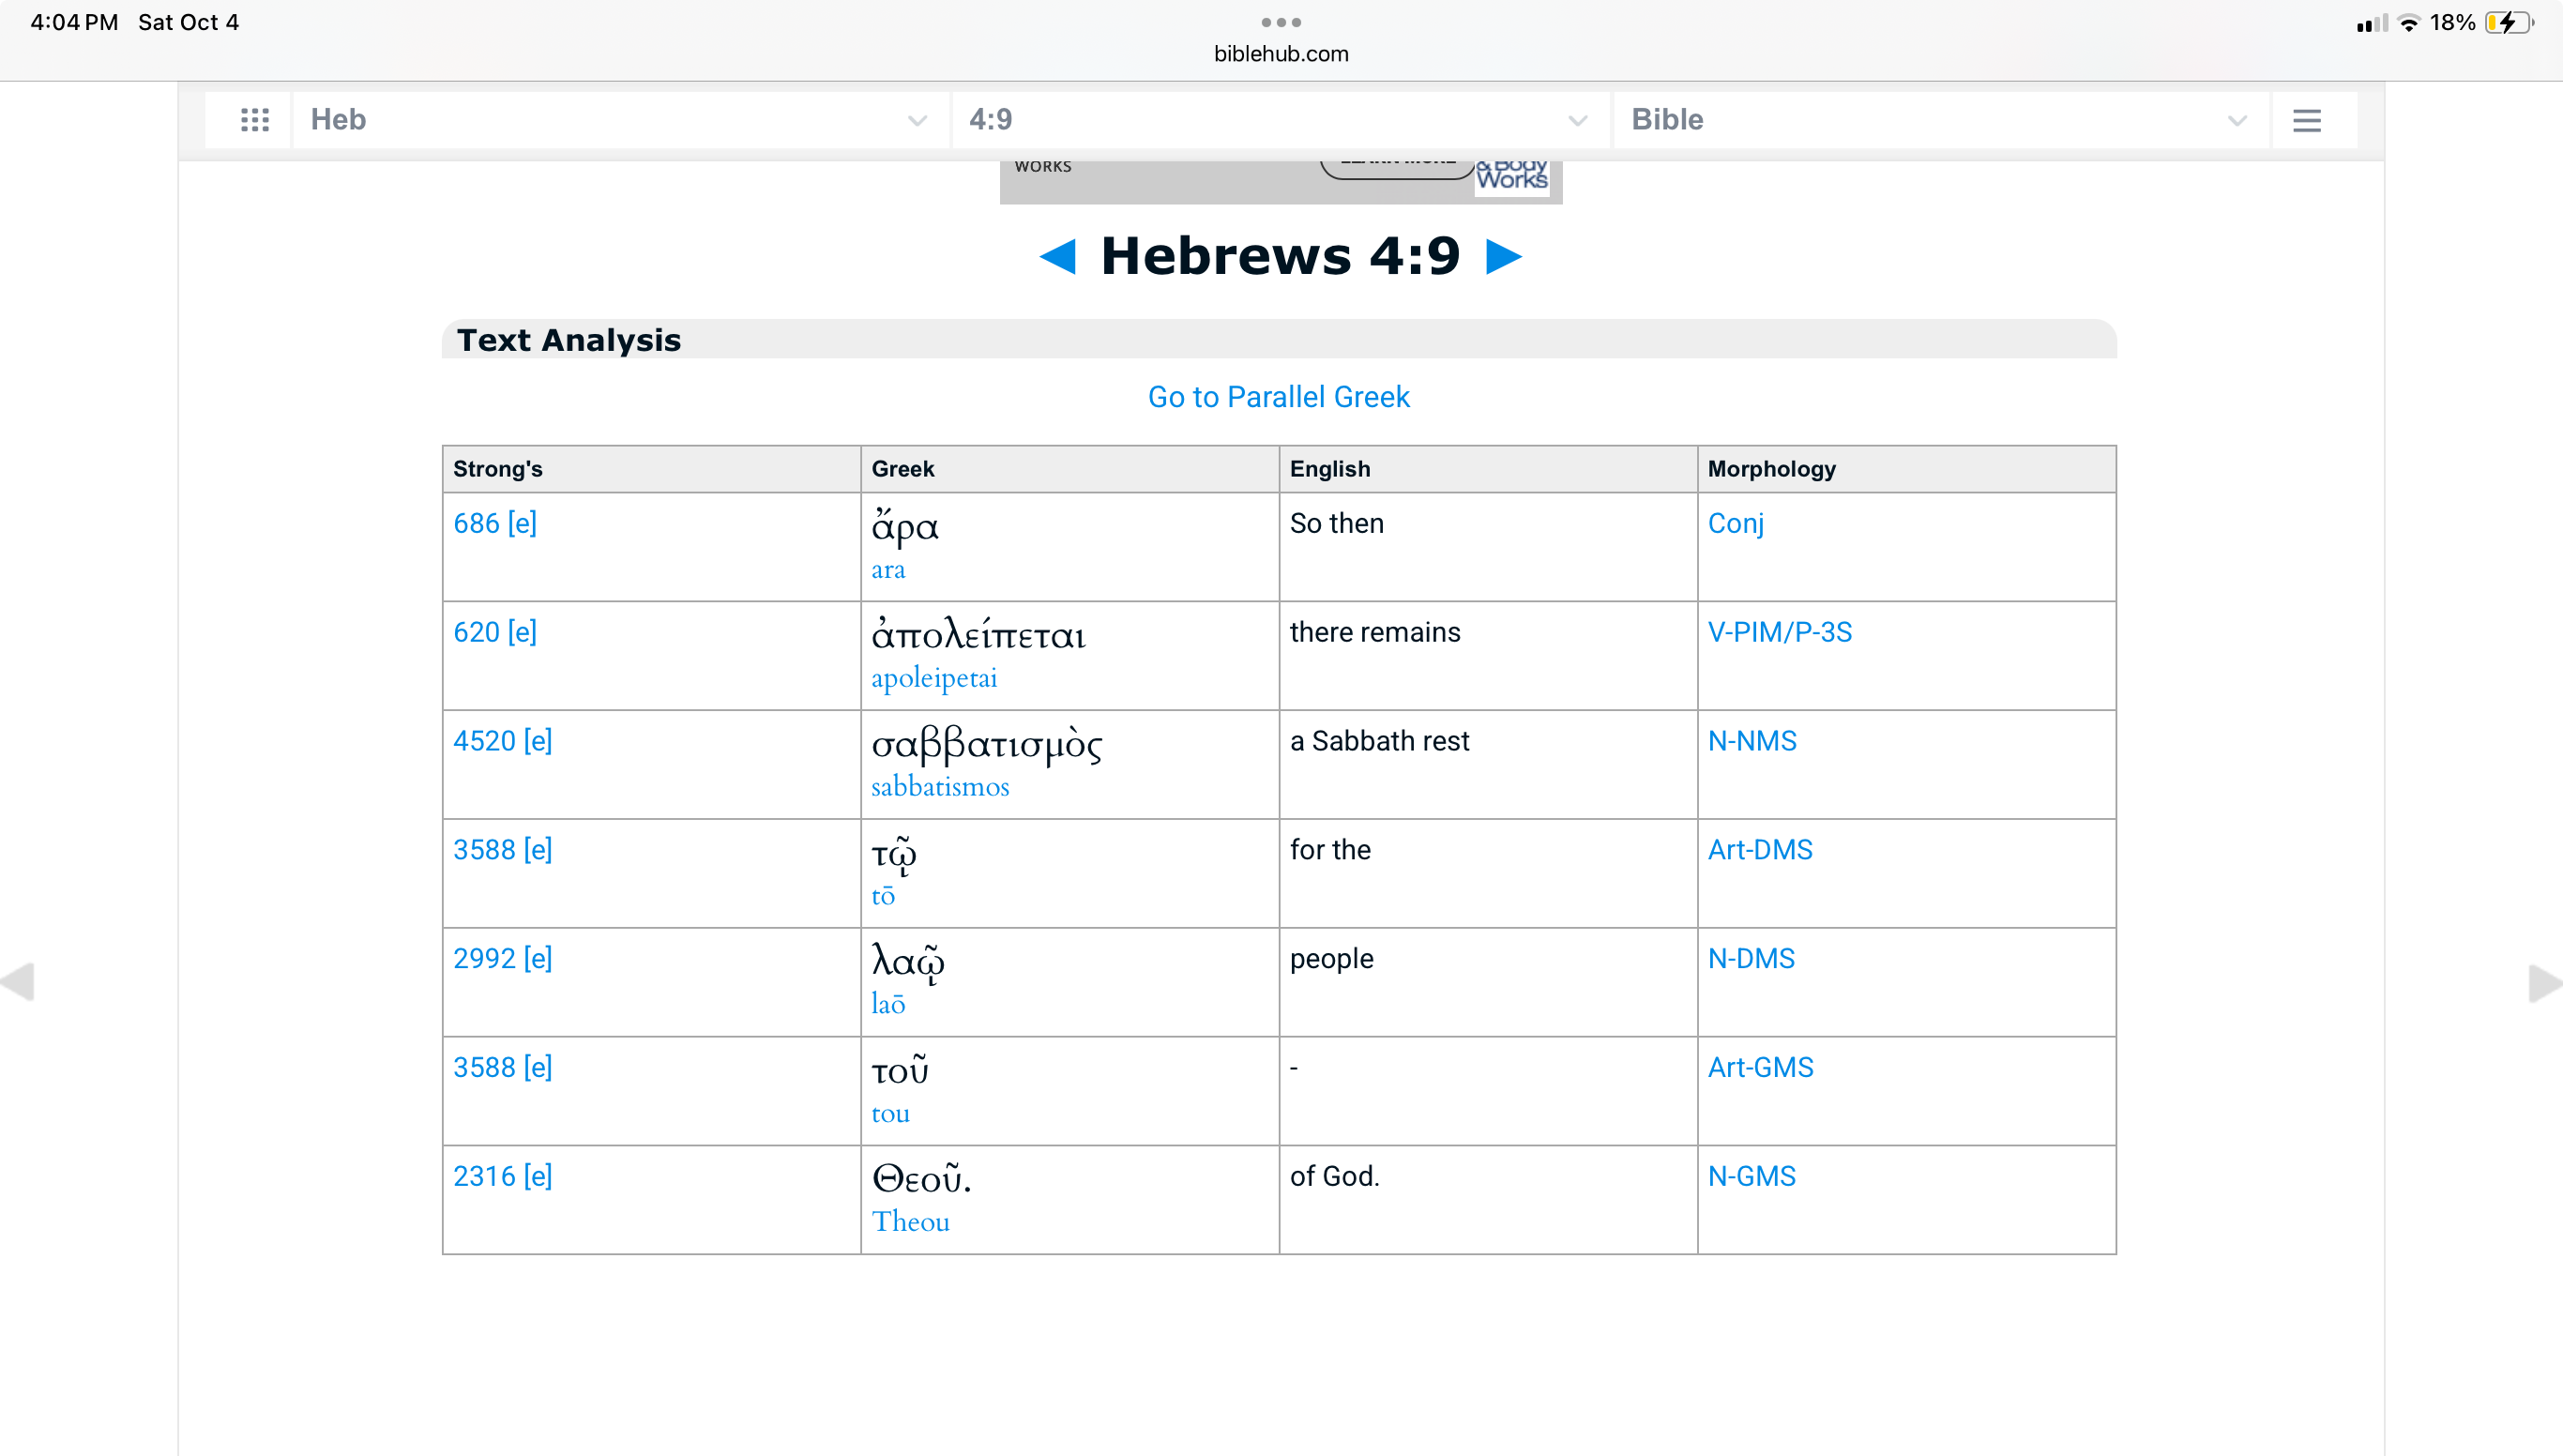Open the V-PIM/P-3S morphology link
The height and width of the screenshot is (1456, 2563).
[1779, 632]
